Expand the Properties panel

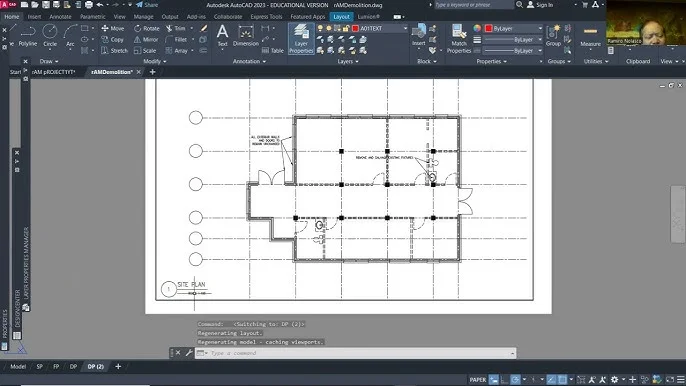[491, 61]
